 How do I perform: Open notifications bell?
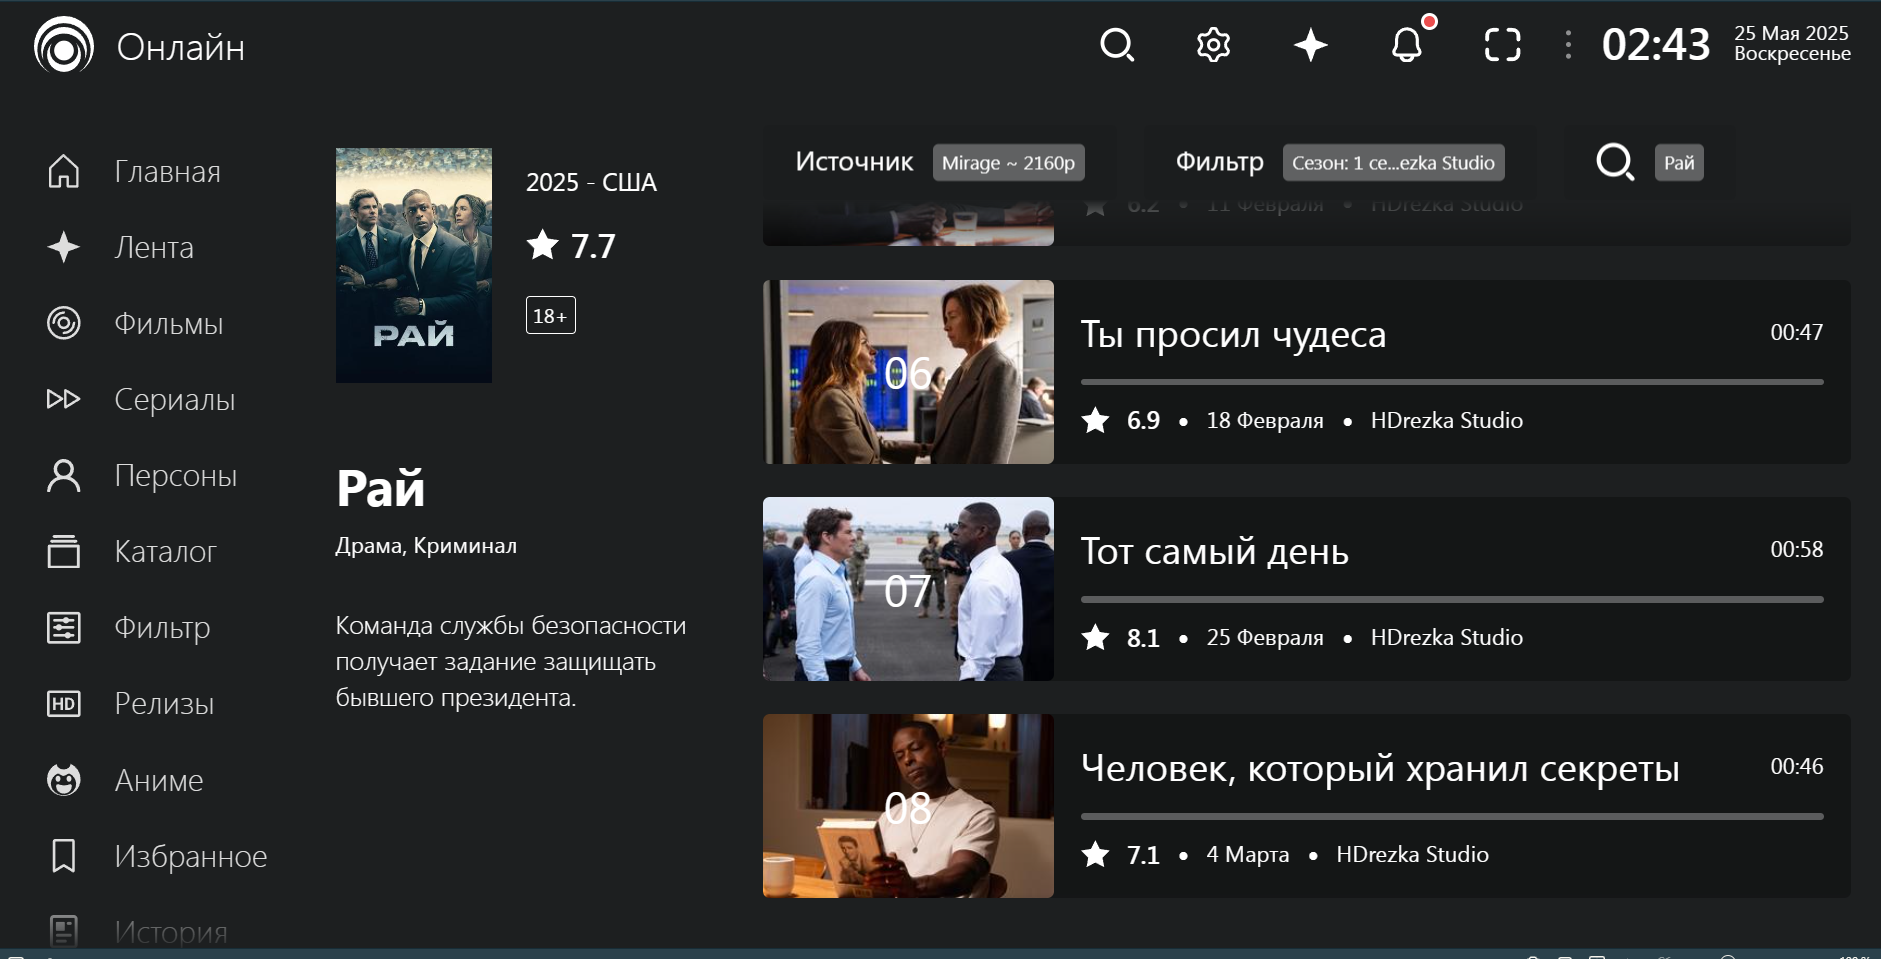(1407, 45)
